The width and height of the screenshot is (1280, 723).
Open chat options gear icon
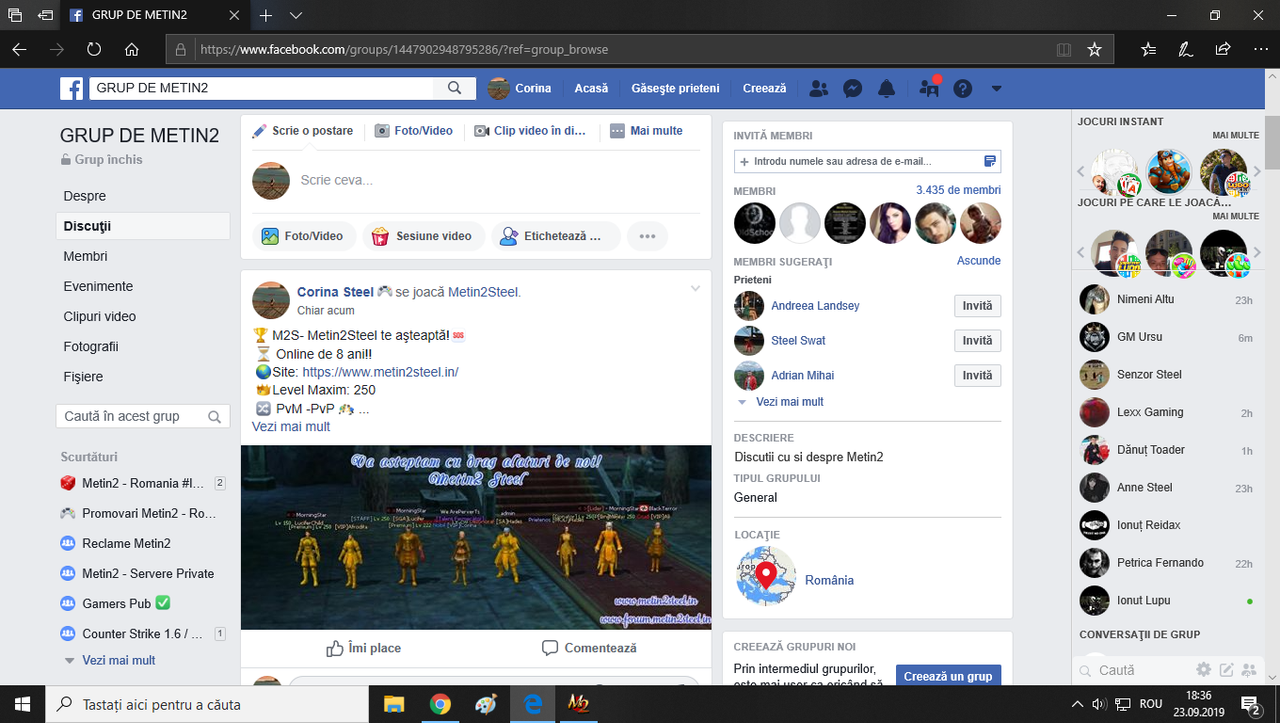click(1204, 669)
